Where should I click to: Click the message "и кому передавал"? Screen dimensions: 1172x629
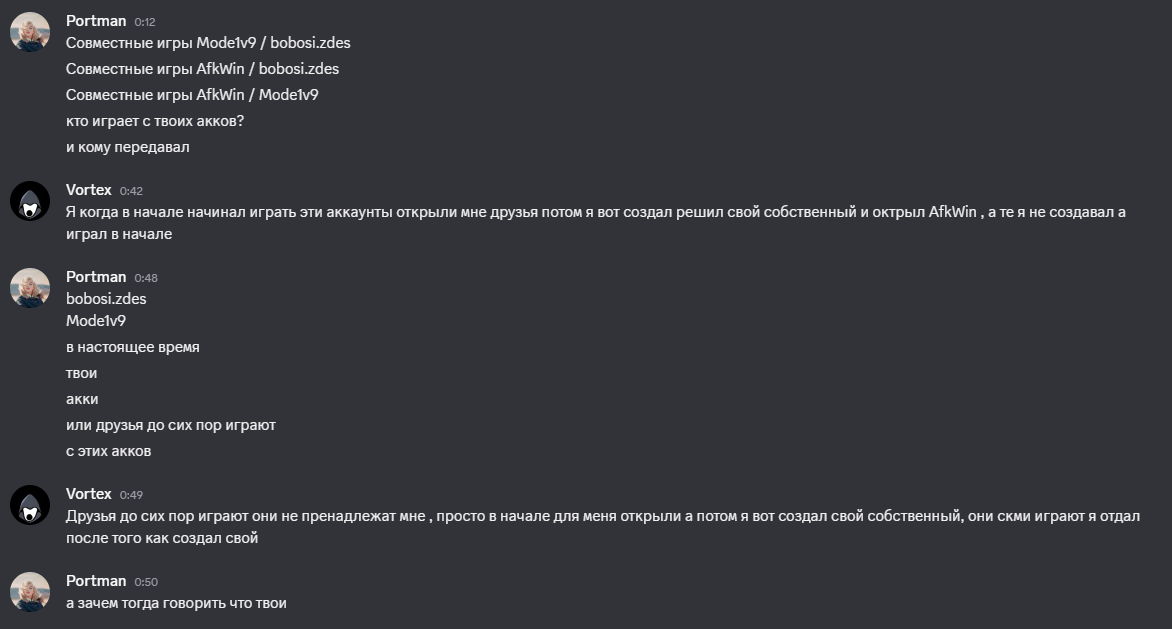click(x=127, y=147)
